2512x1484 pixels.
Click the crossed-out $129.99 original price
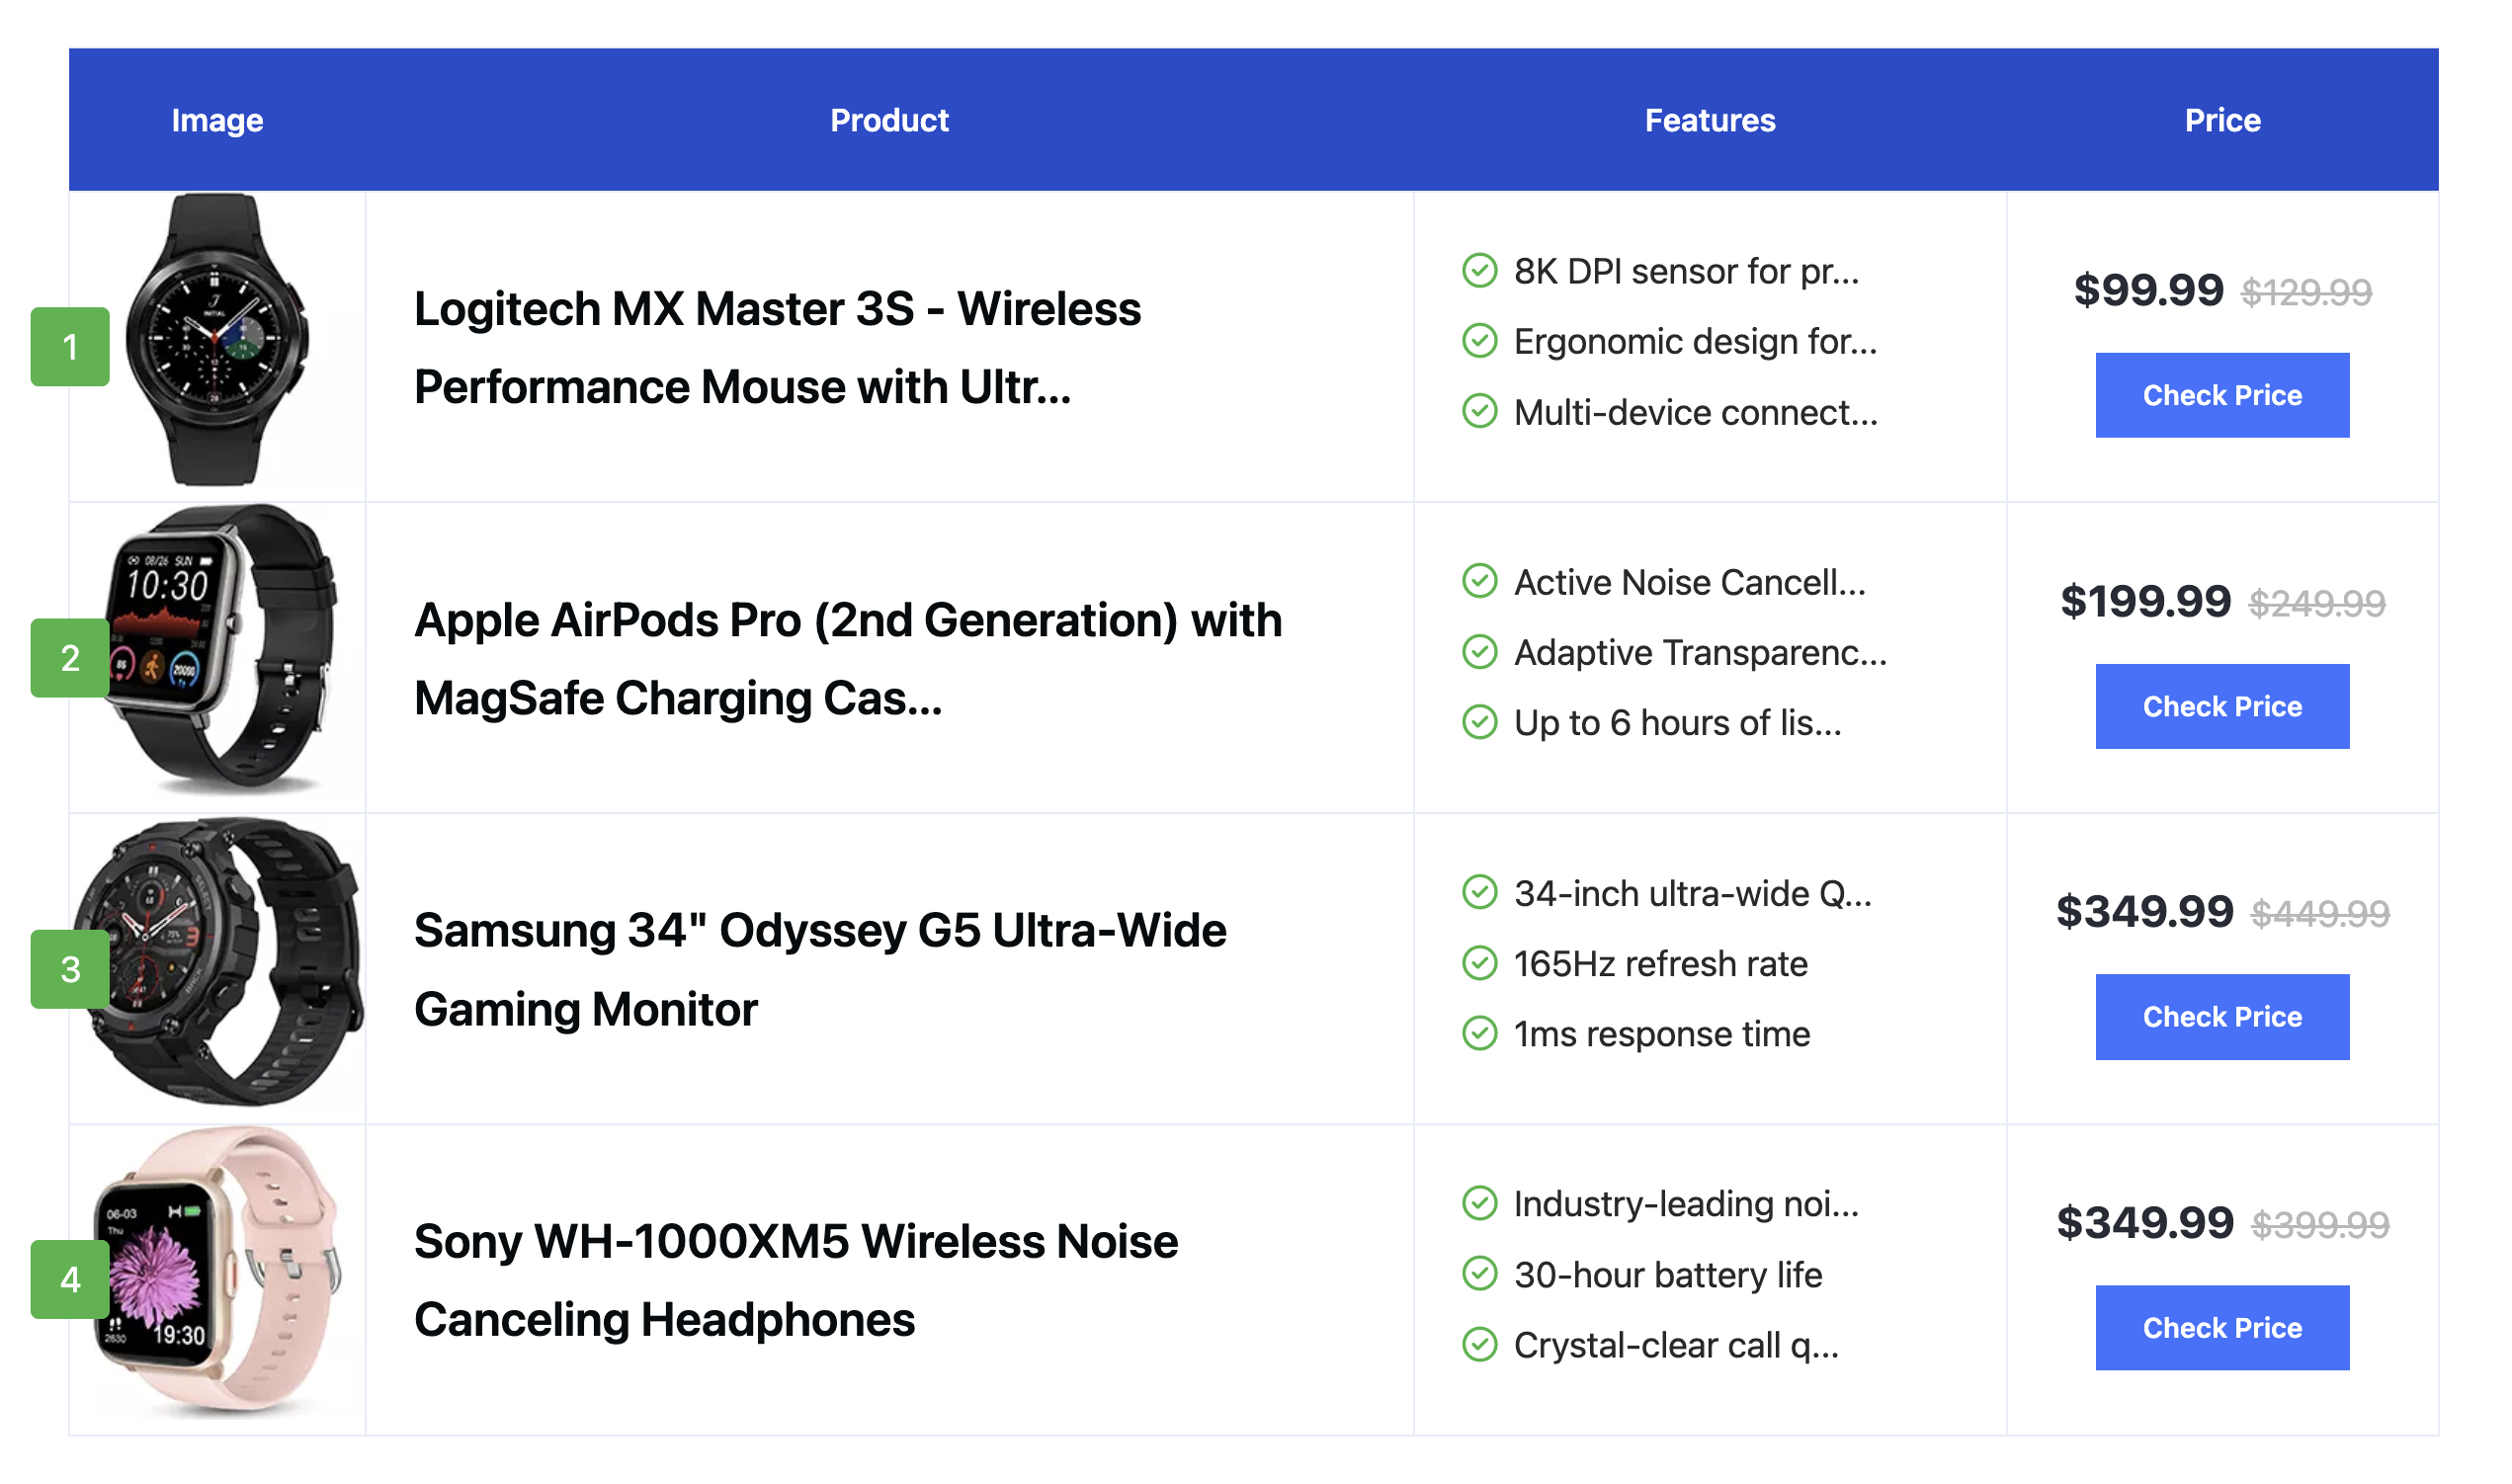point(2305,292)
